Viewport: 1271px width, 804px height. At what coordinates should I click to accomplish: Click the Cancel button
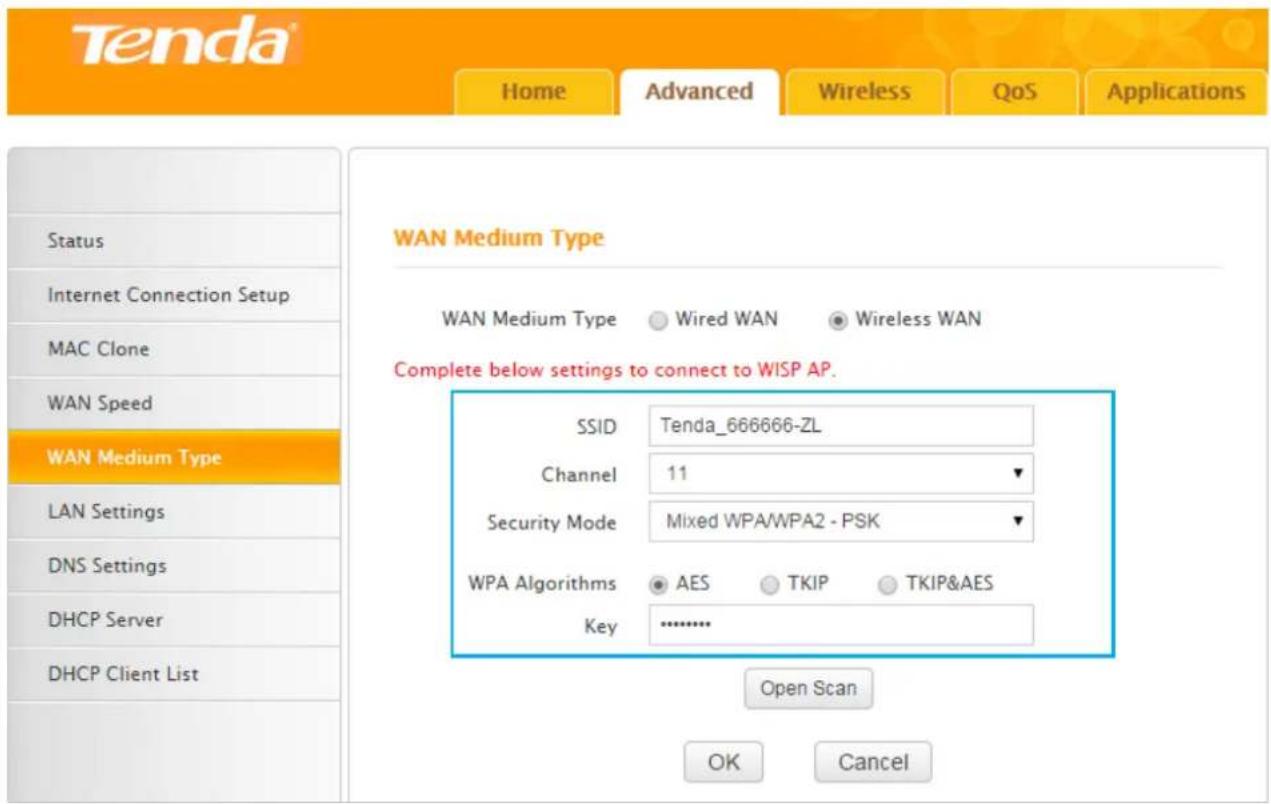tap(873, 762)
